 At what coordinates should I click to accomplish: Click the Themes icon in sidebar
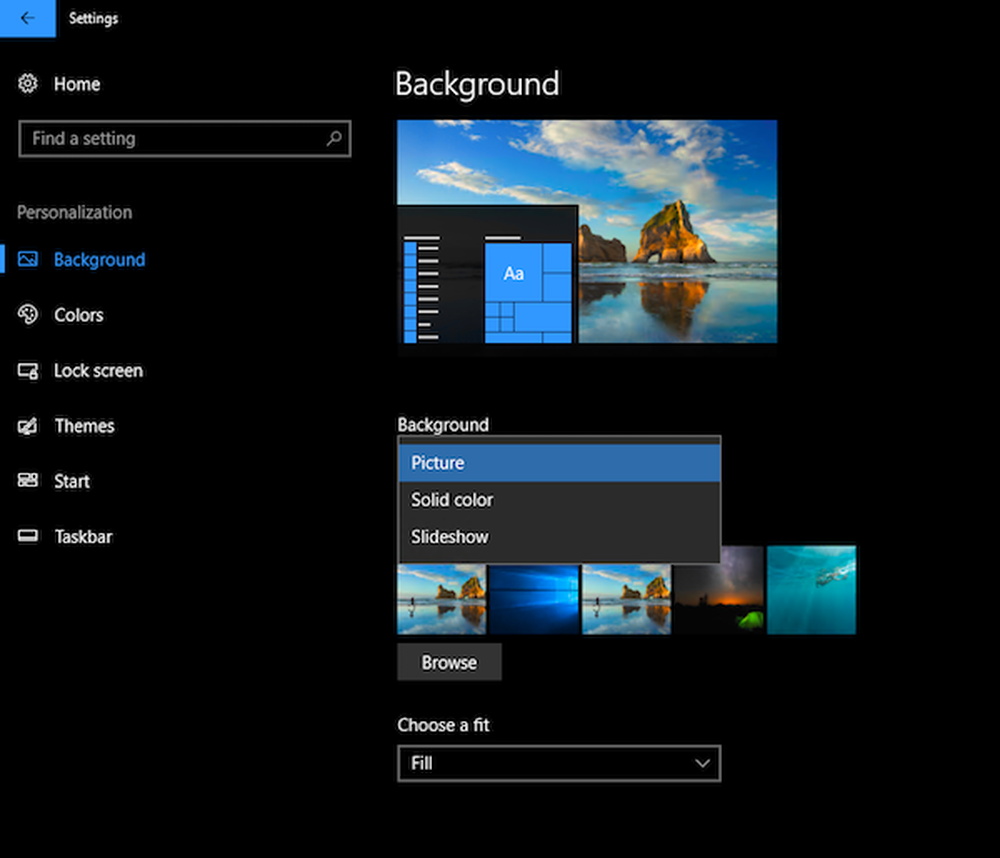coord(28,426)
